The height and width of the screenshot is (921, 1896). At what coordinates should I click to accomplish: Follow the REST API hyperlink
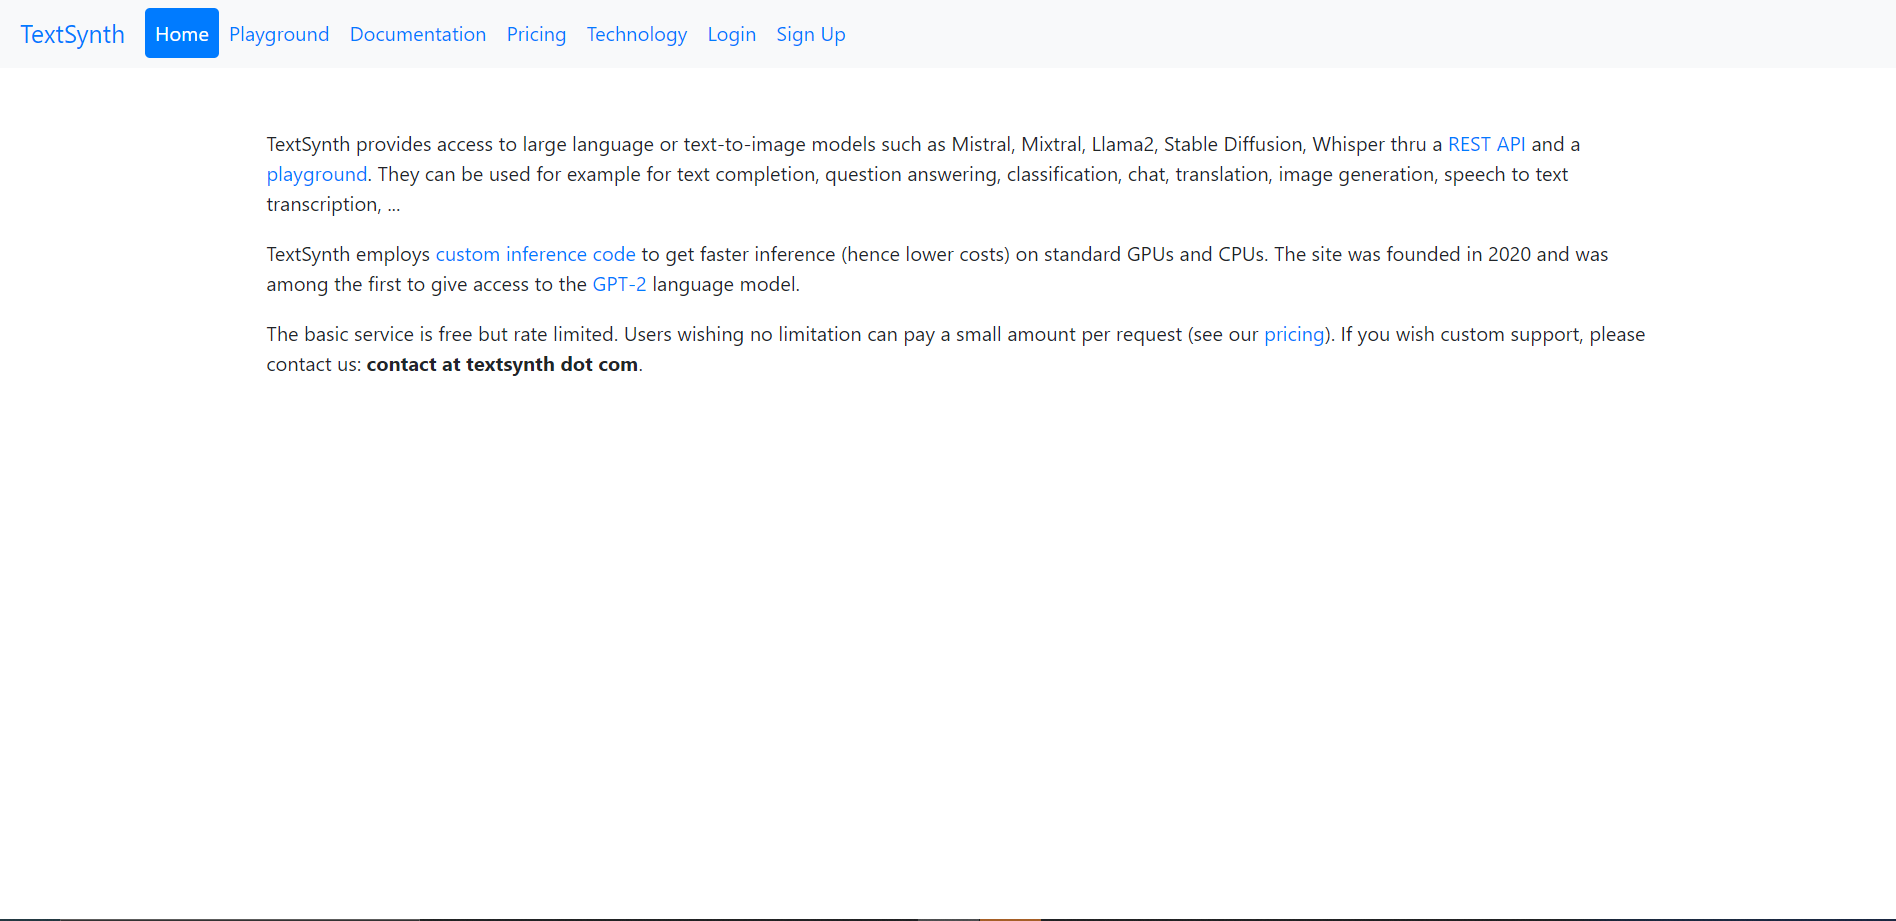pos(1486,144)
